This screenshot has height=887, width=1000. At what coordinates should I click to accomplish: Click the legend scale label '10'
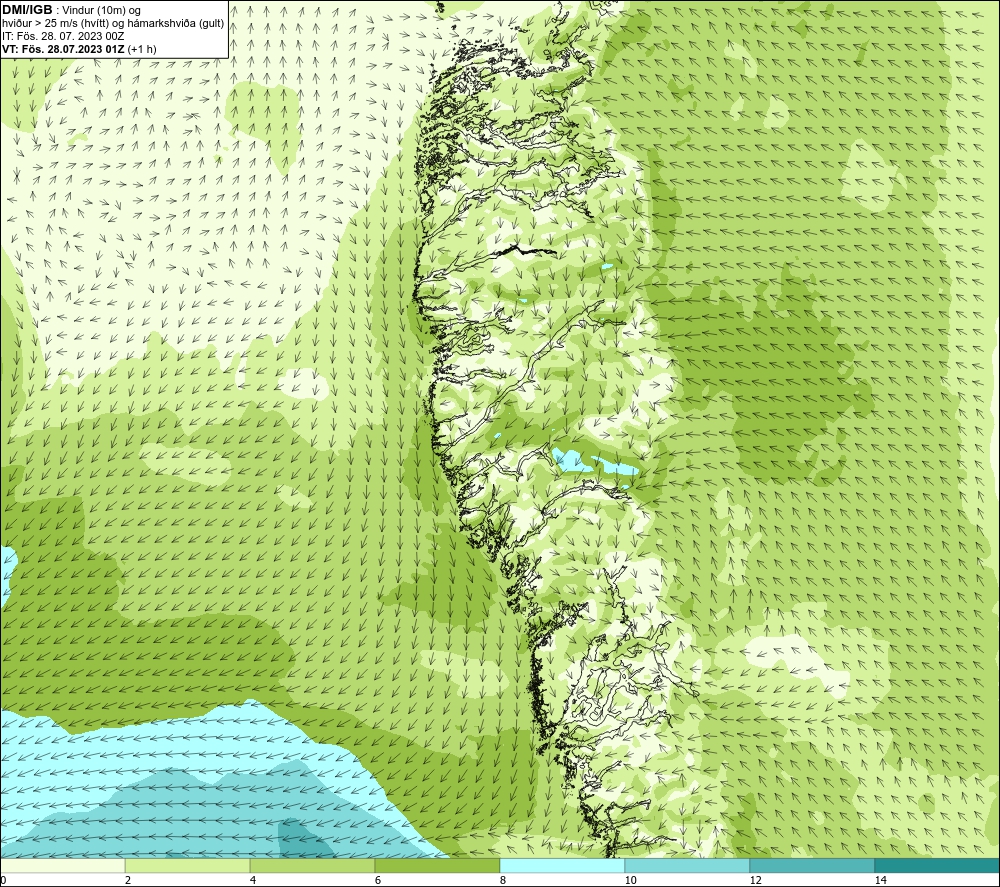(630, 880)
